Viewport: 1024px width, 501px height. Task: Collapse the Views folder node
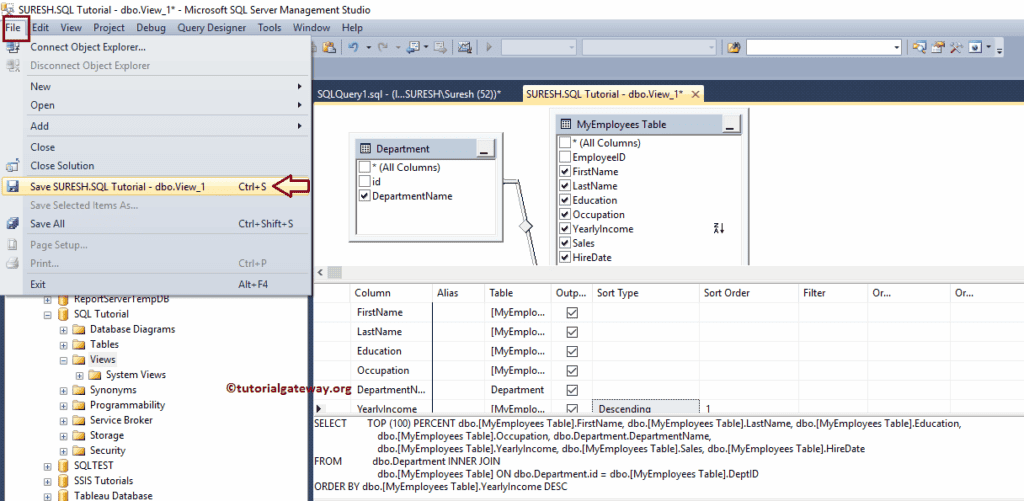63,360
